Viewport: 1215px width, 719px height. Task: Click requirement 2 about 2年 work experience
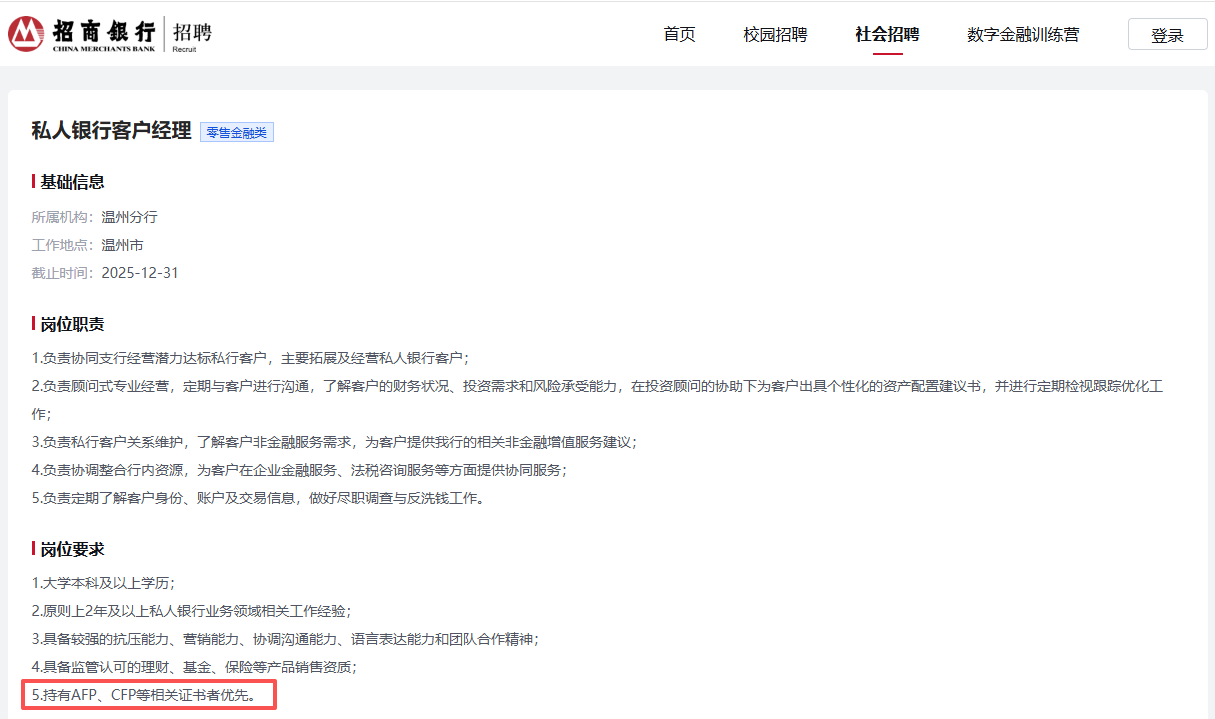tap(191, 610)
